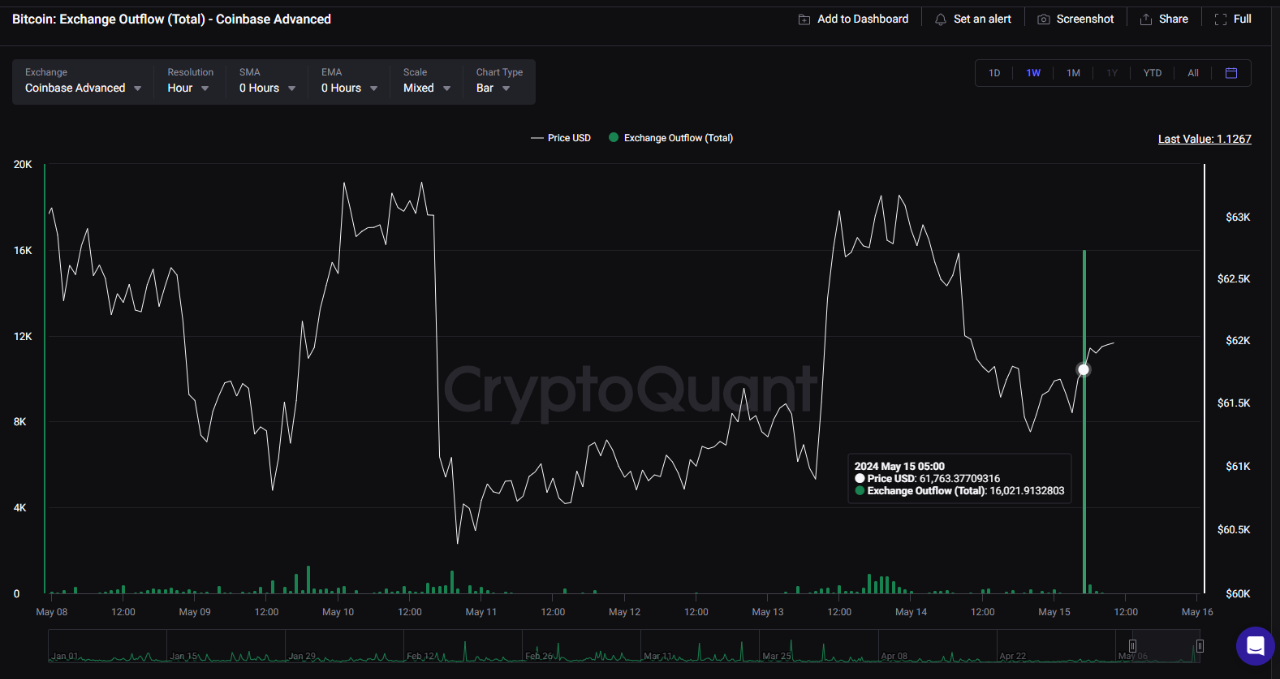Open the SMA hours dropdown
Image resolution: width=1280 pixels, height=679 pixels.
266,87
